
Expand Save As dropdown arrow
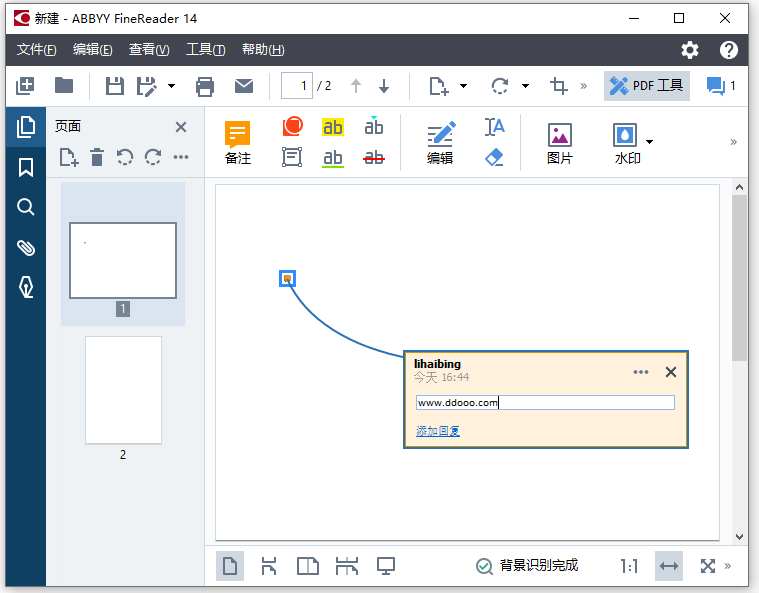click(x=171, y=86)
